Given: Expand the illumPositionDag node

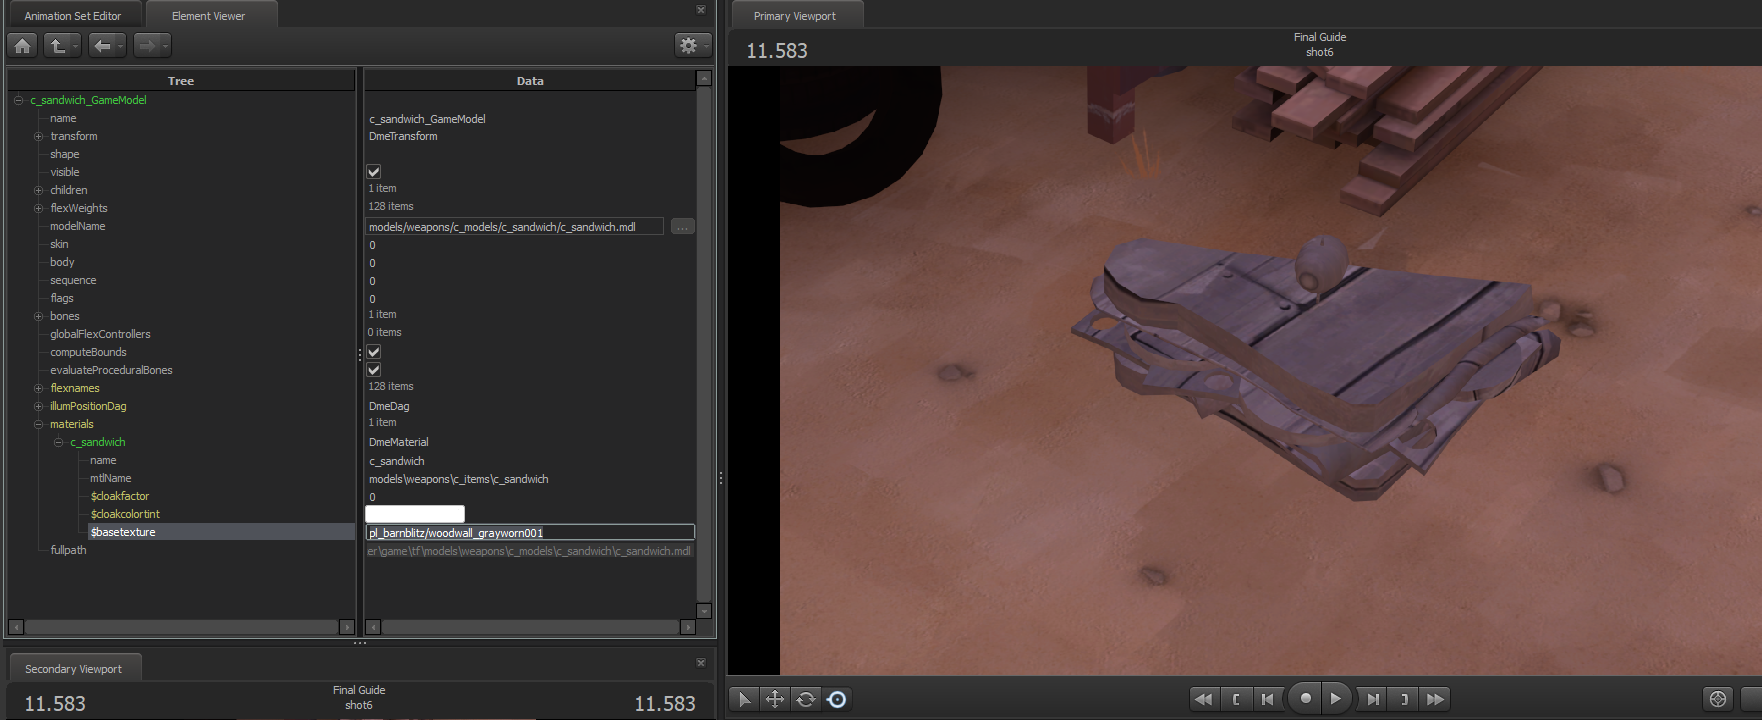Looking at the screenshot, I should (x=39, y=406).
